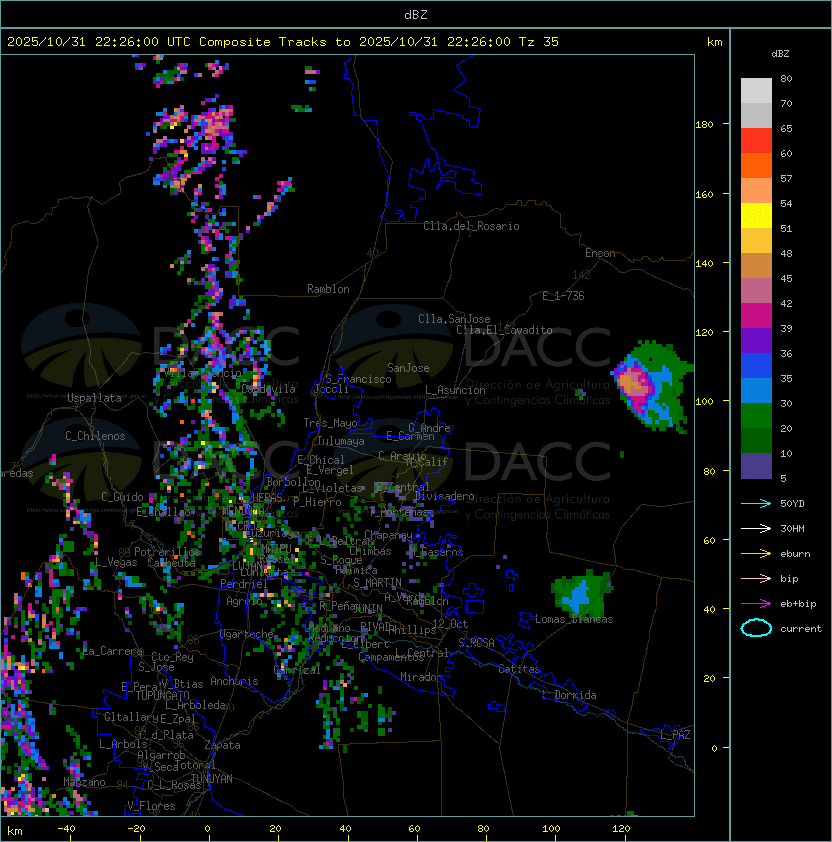Pick the red swatch in dBZ scale
This screenshot has height=842, width=832.
click(x=756, y=141)
